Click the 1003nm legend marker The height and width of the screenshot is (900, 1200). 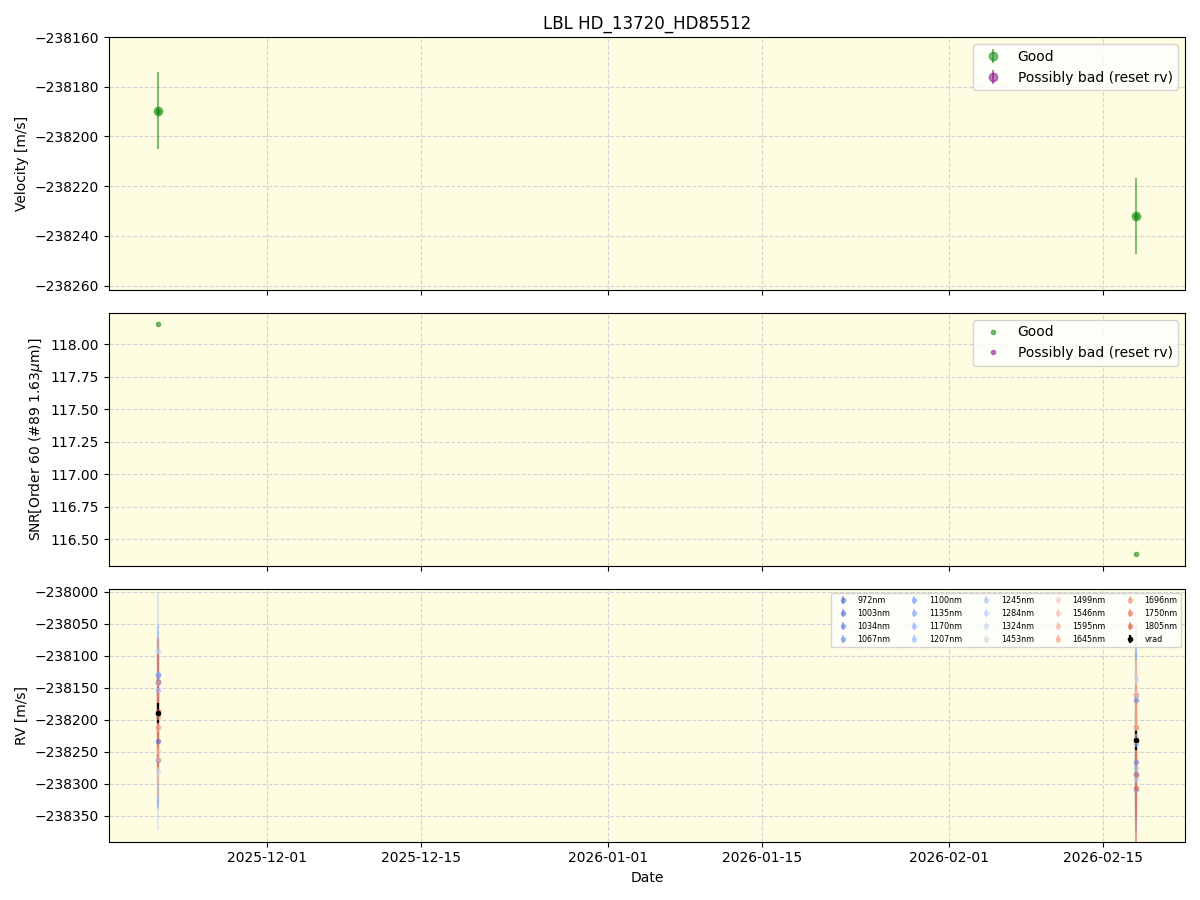pyautogui.click(x=843, y=613)
